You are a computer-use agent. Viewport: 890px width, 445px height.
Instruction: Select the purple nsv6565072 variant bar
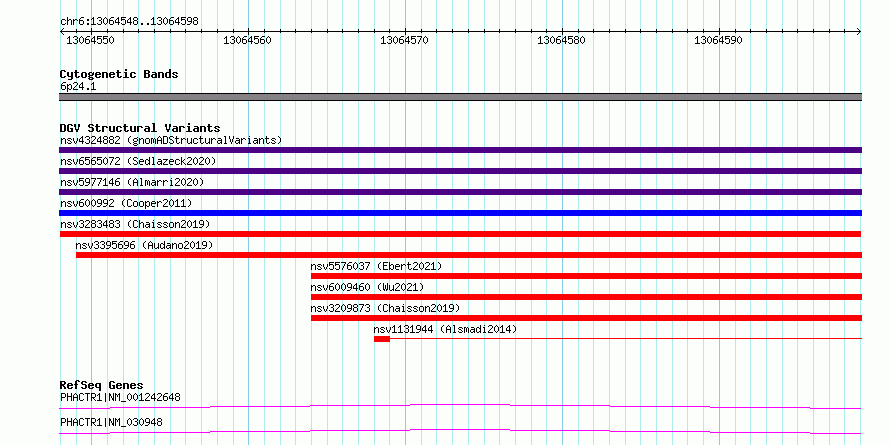coord(460,171)
